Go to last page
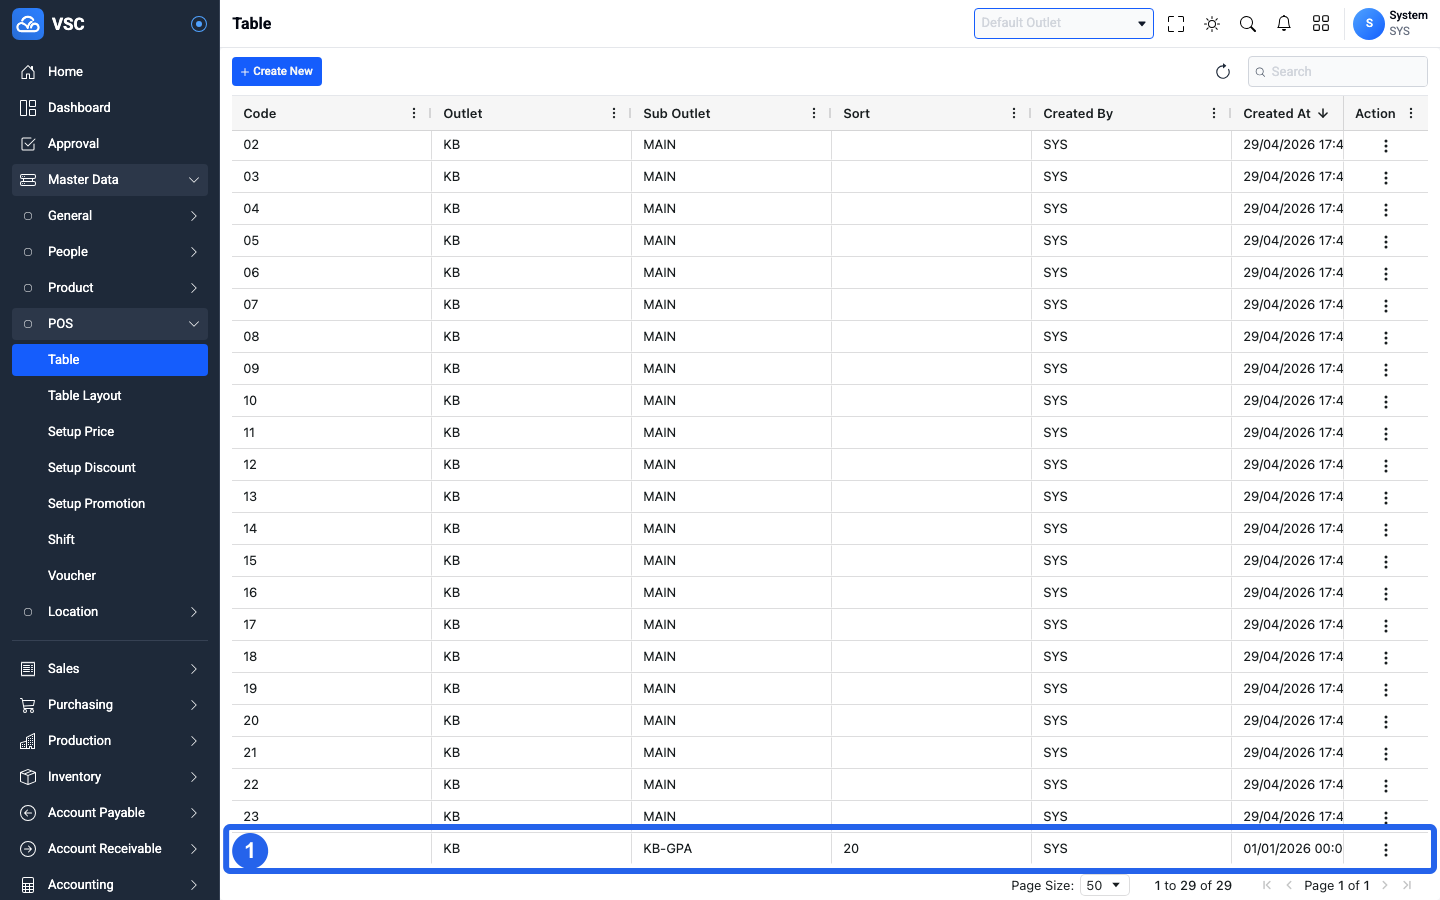 [x=1407, y=886]
